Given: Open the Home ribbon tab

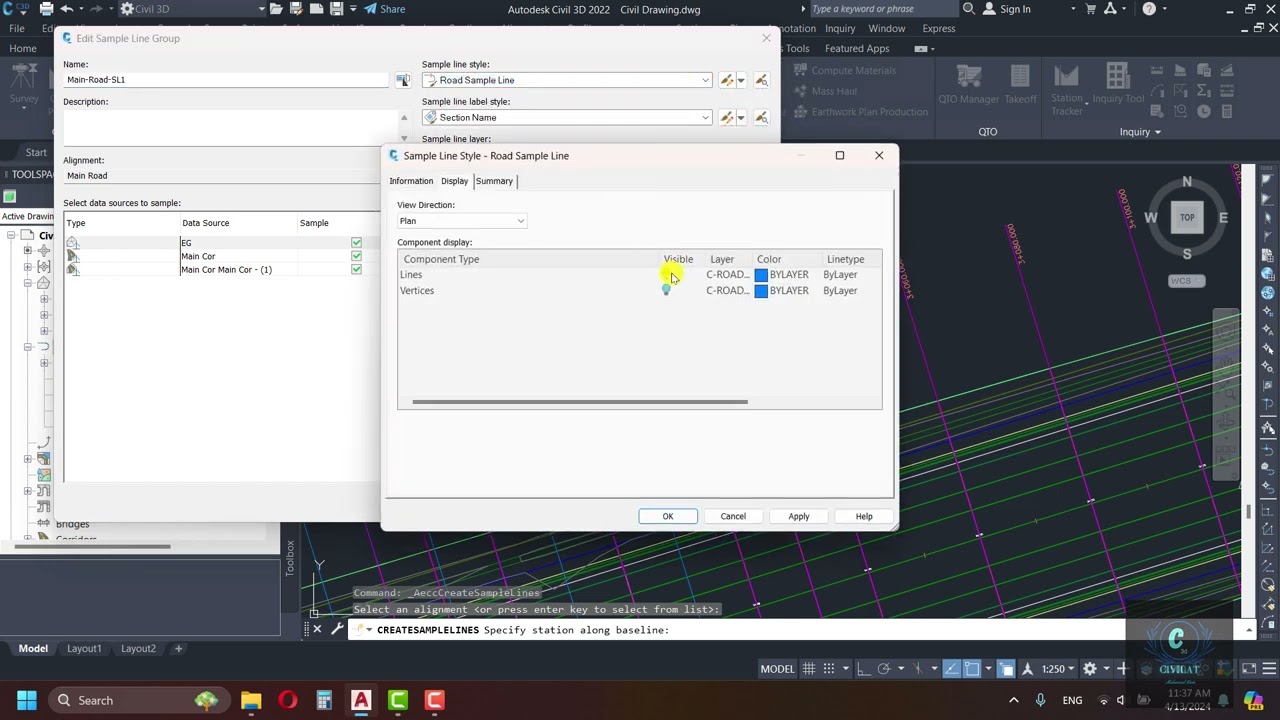Looking at the screenshot, I should (22, 48).
